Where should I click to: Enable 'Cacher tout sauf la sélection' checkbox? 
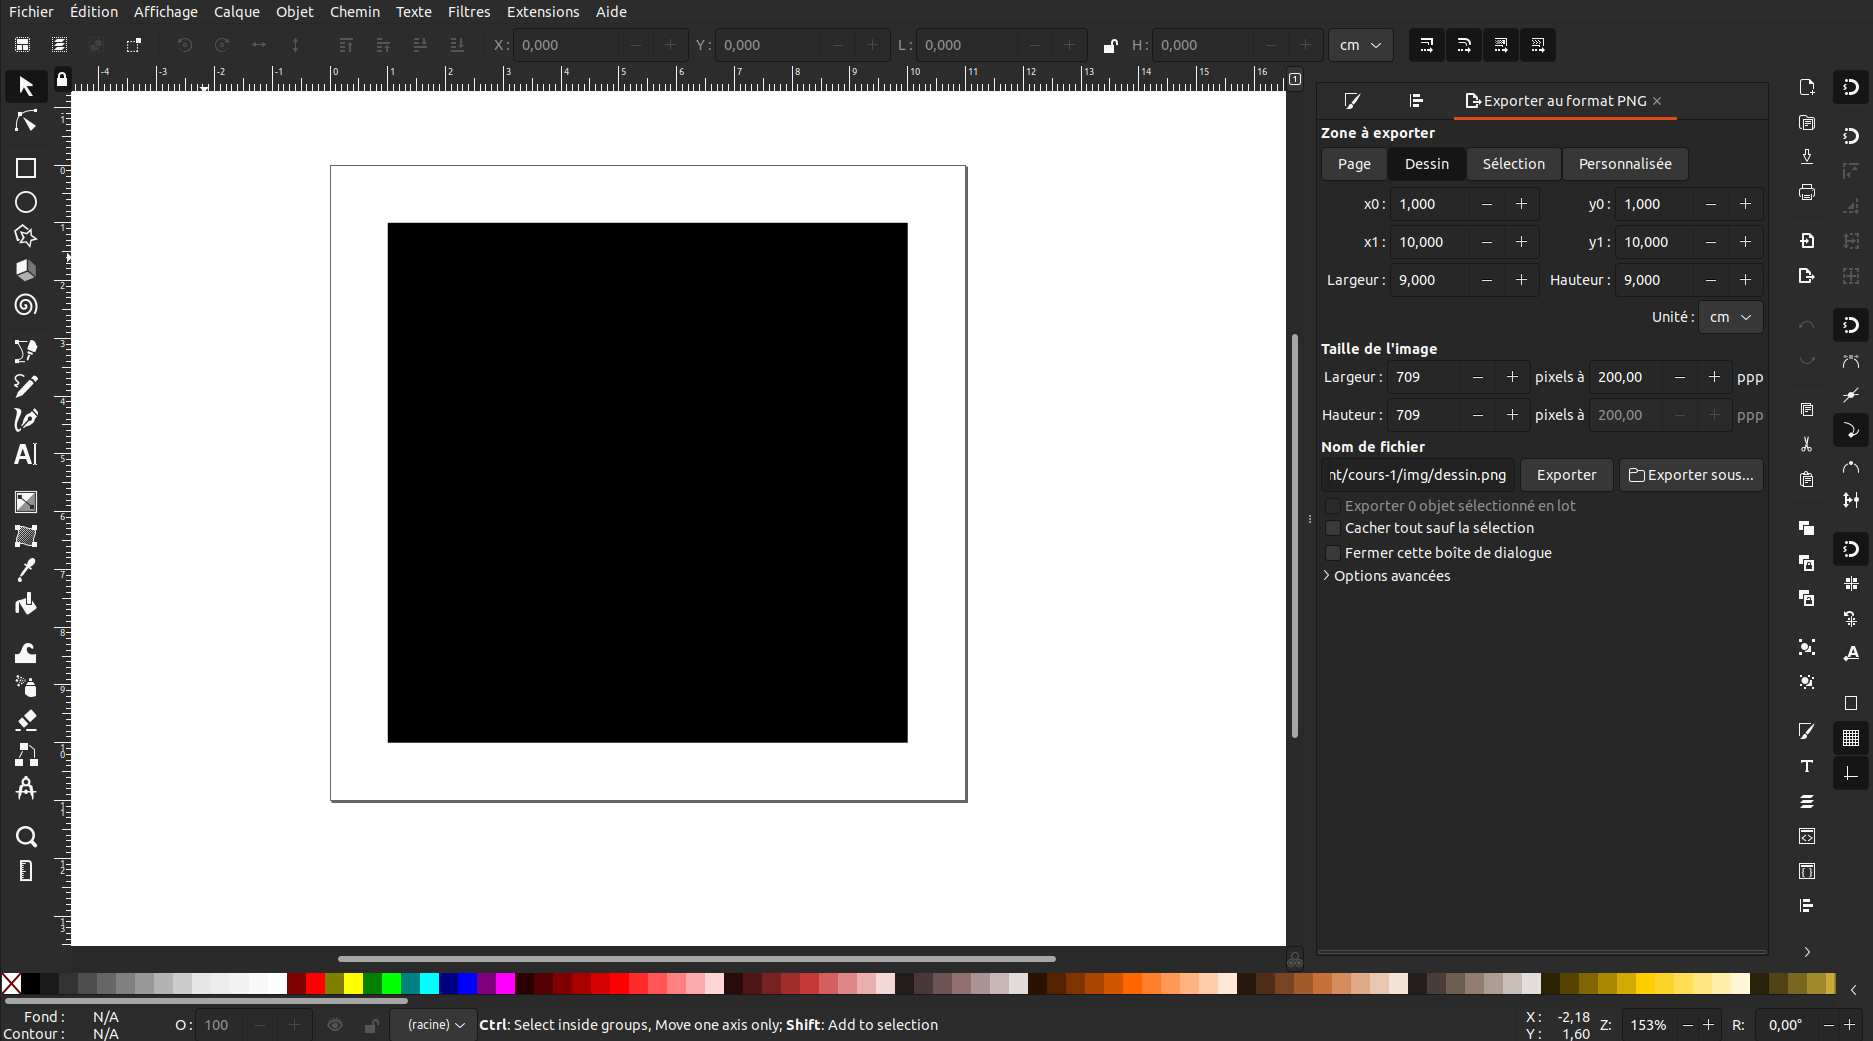point(1333,528)
